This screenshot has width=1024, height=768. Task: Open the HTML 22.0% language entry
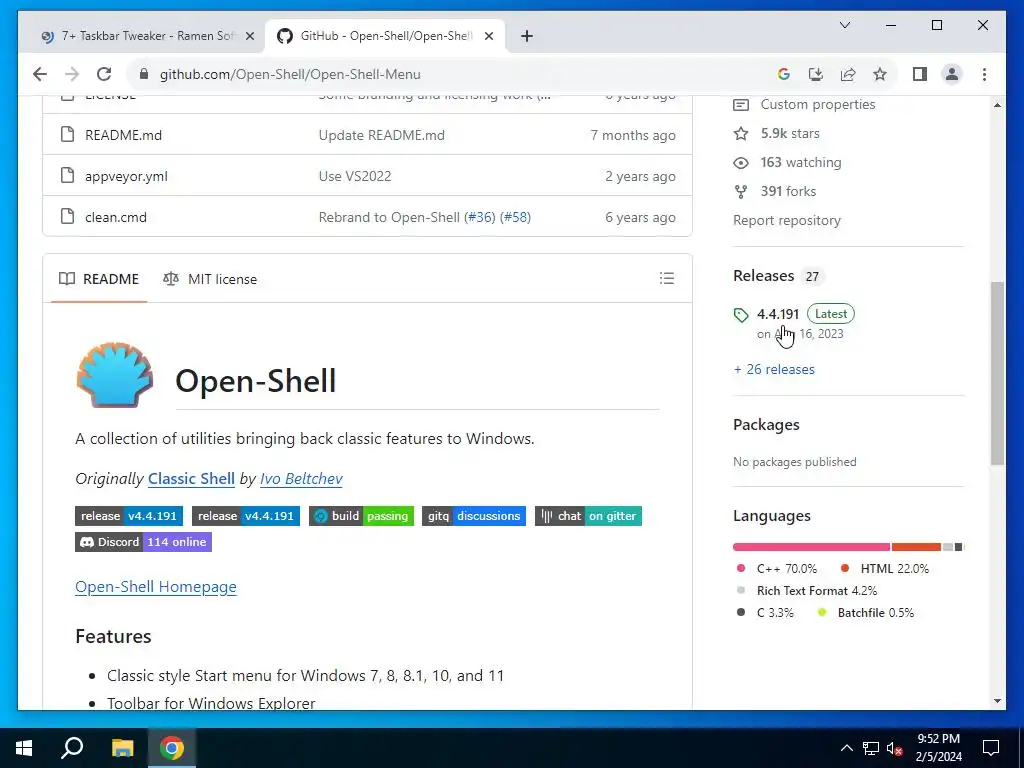884,569
